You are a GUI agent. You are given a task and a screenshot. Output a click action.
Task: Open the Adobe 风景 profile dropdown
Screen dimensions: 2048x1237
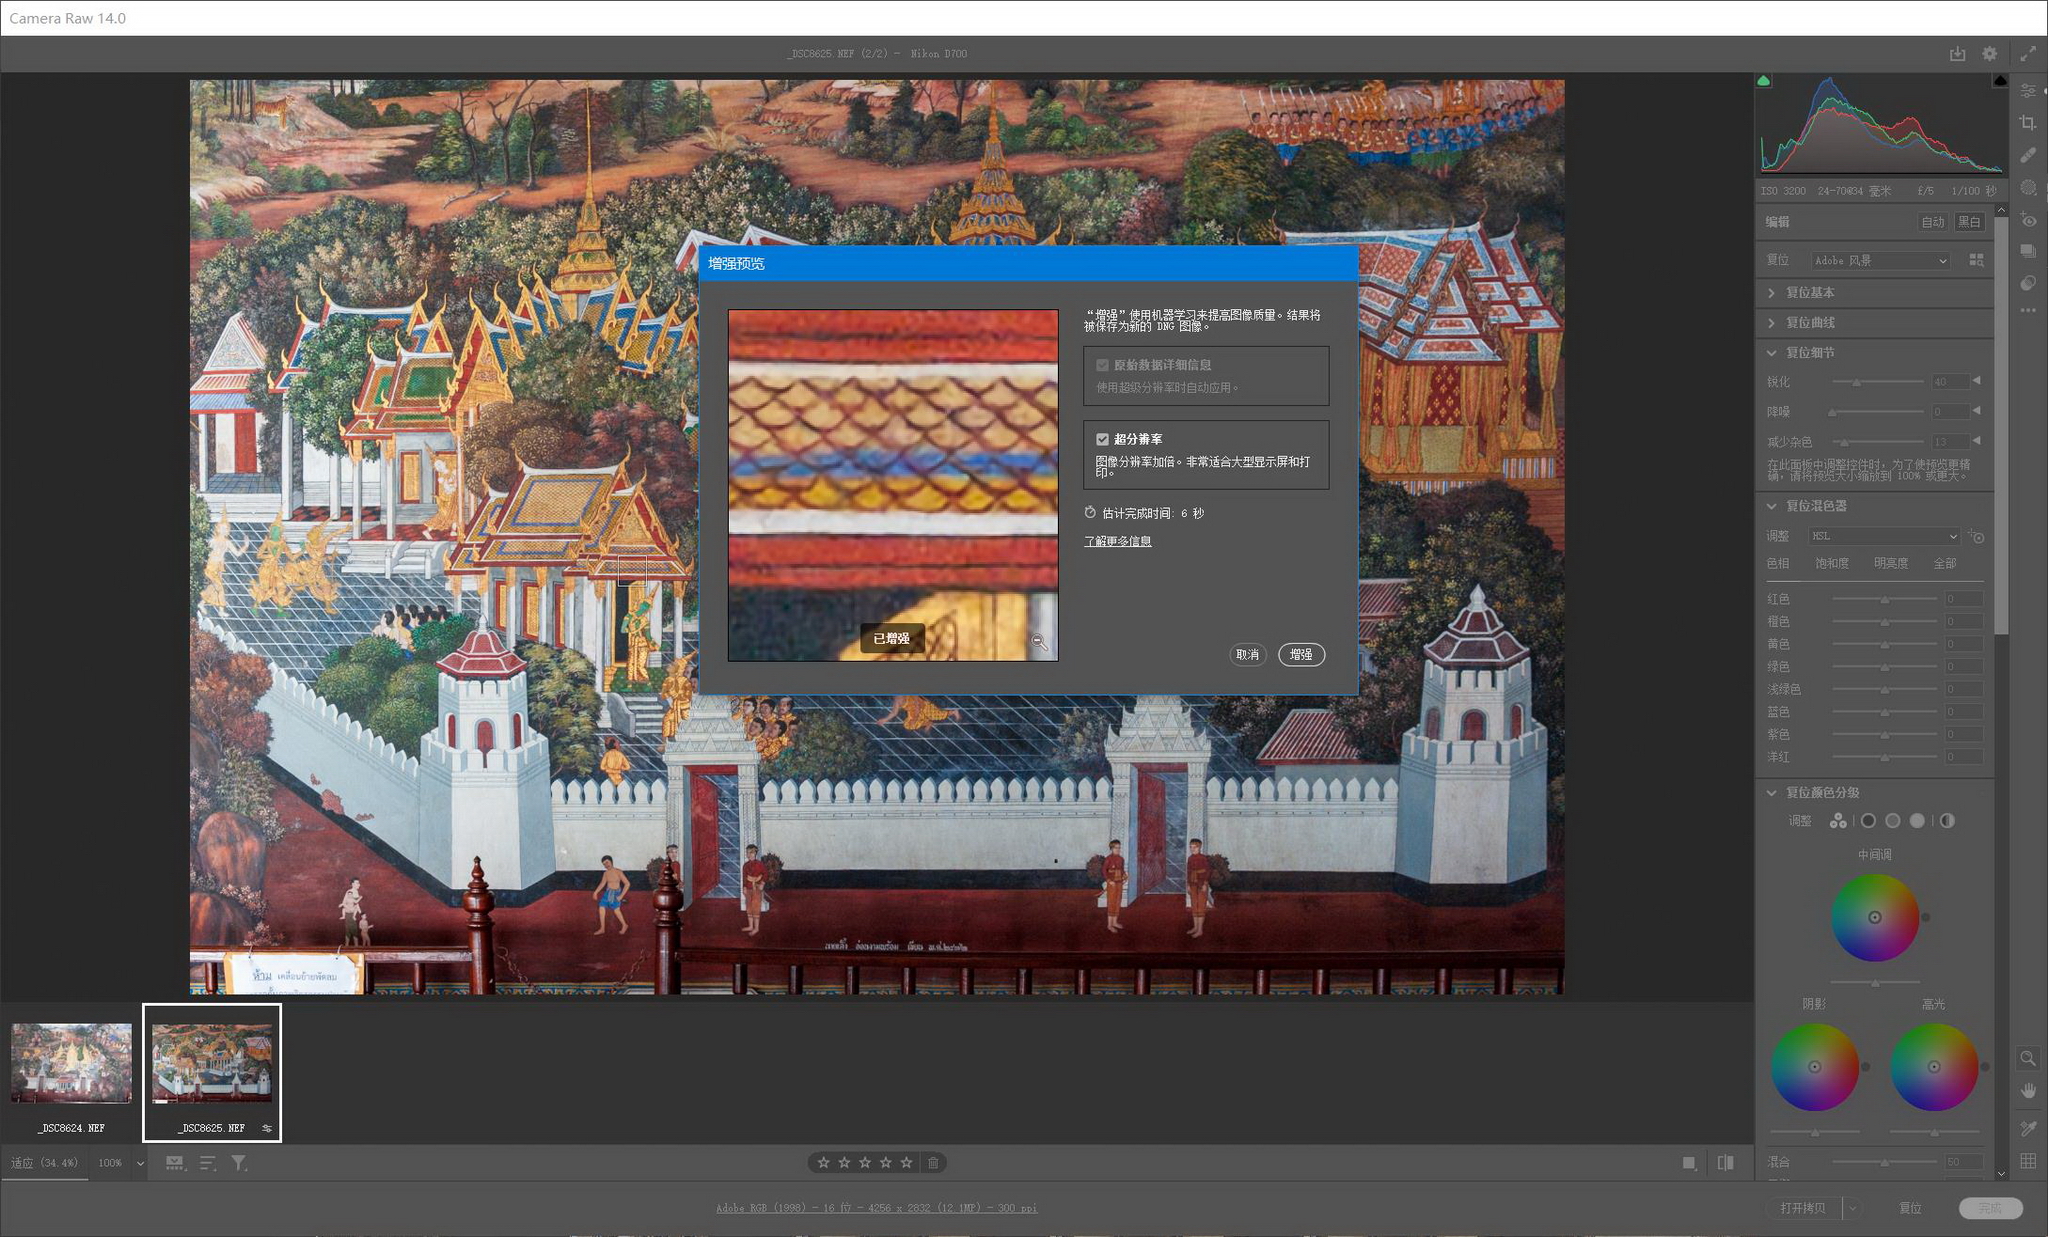click(x=1880, y=260)
